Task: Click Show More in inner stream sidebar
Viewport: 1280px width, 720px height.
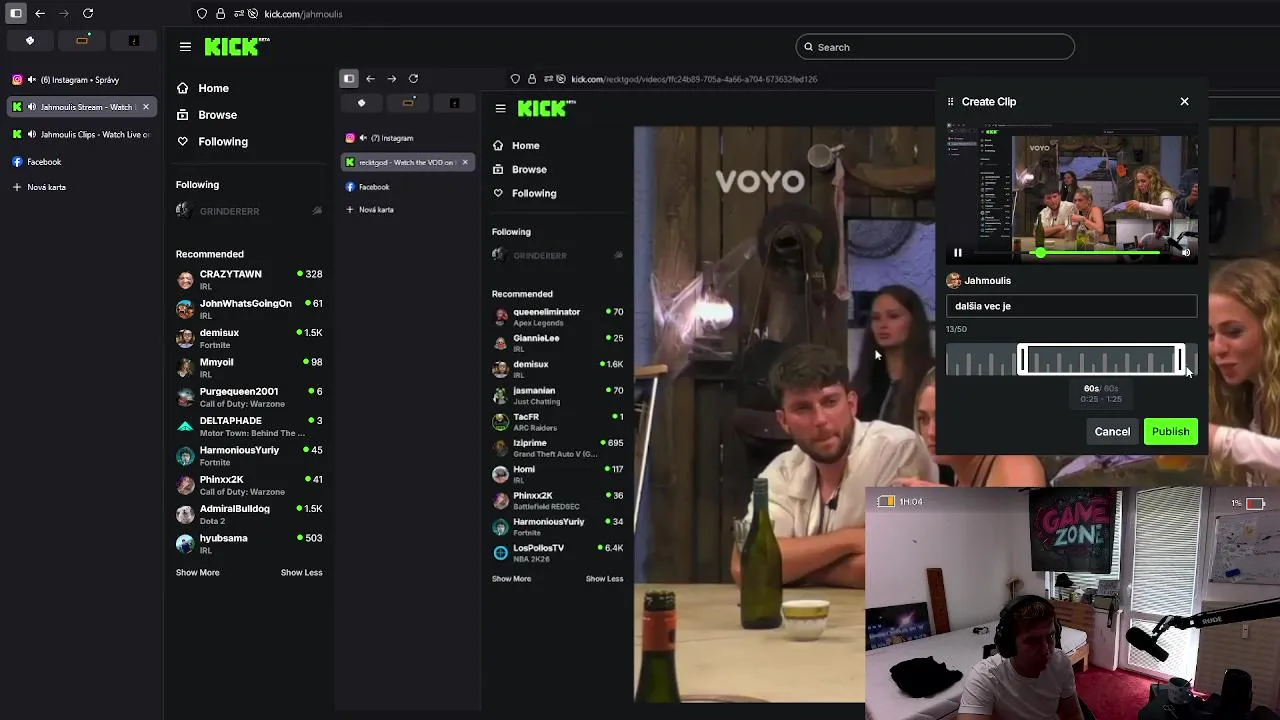Action: coord(511,579)
